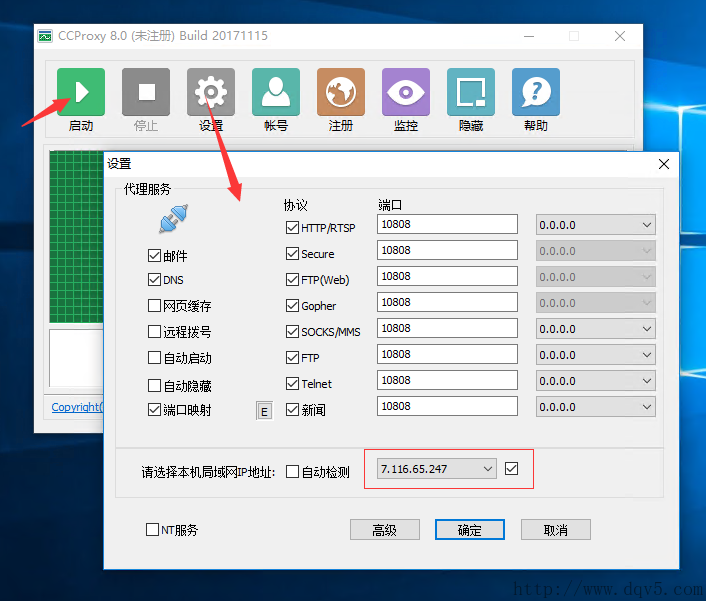This screenshot has width=706, height=601.
Task: Click the FTP(Web) port field
Action: [x=447, y=276]
